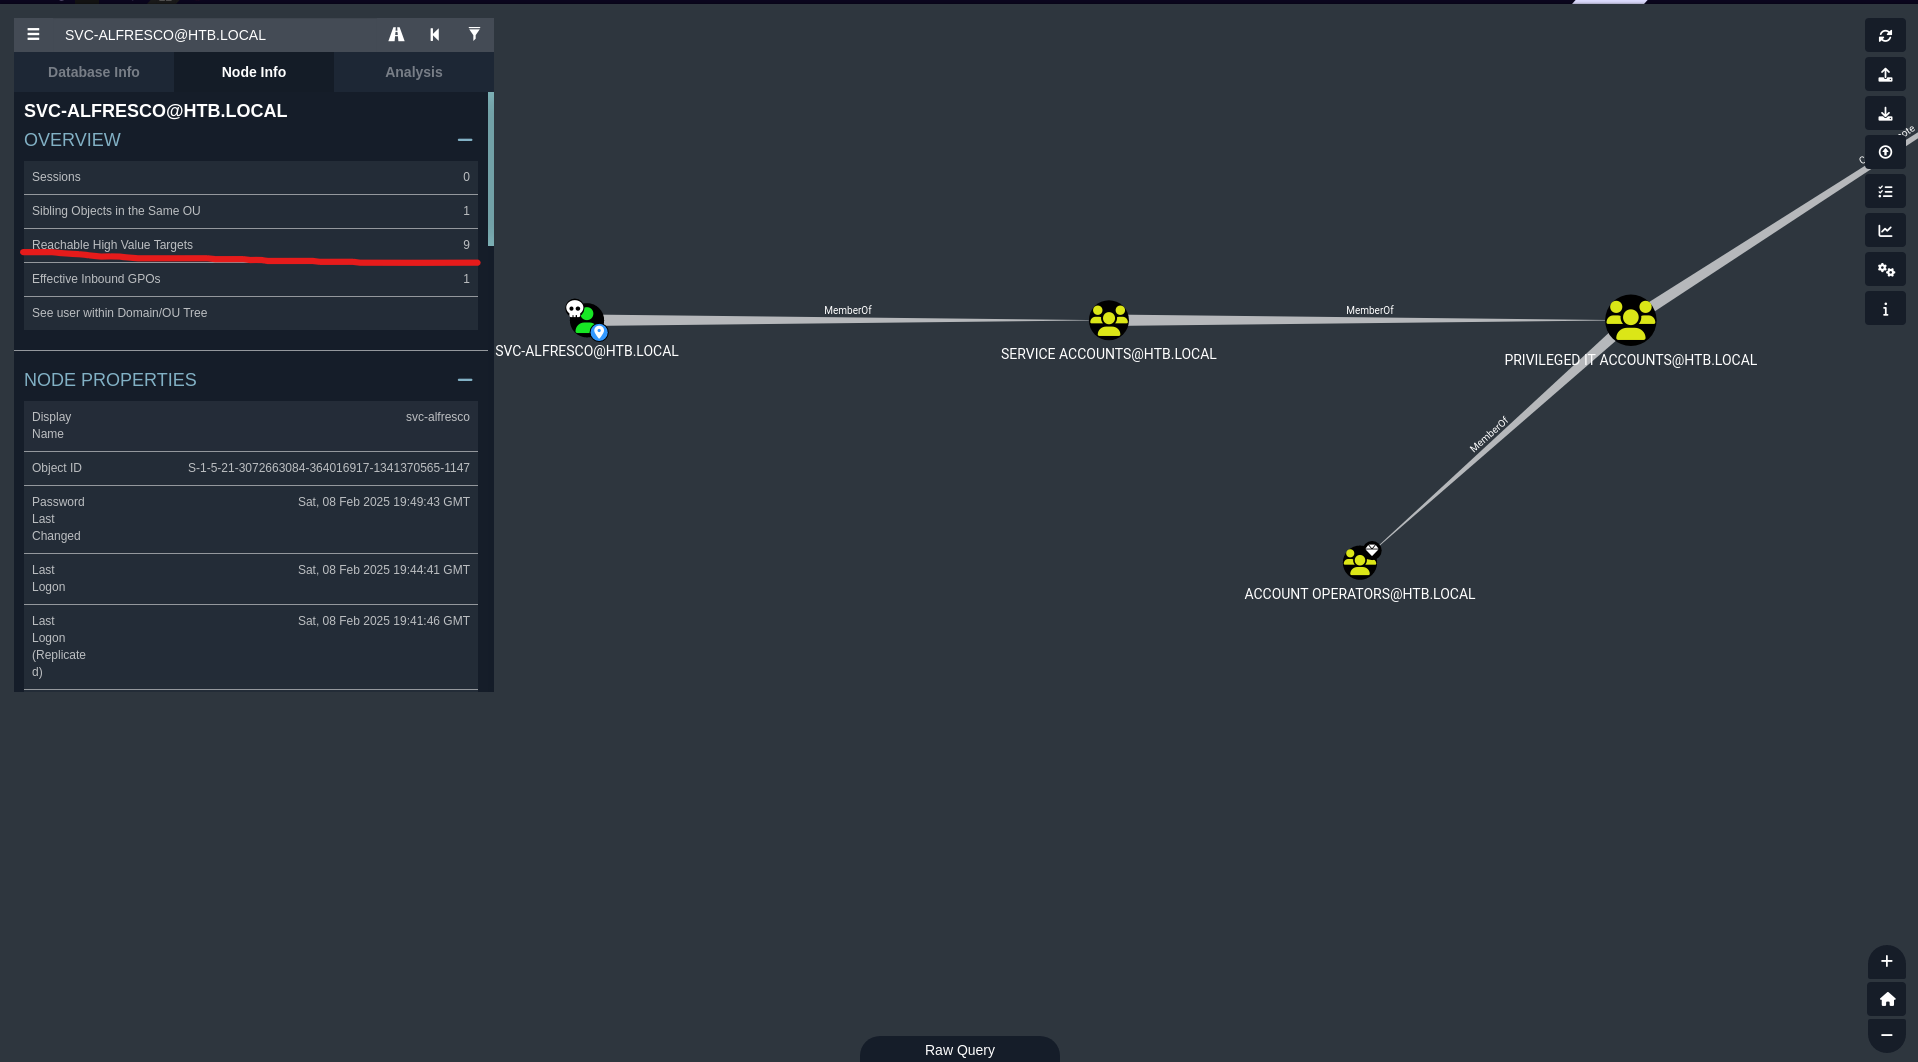This screenshot has width=1918, height=1062.
Task: Expand the Raw Query bar
Action: point(959,1049)
